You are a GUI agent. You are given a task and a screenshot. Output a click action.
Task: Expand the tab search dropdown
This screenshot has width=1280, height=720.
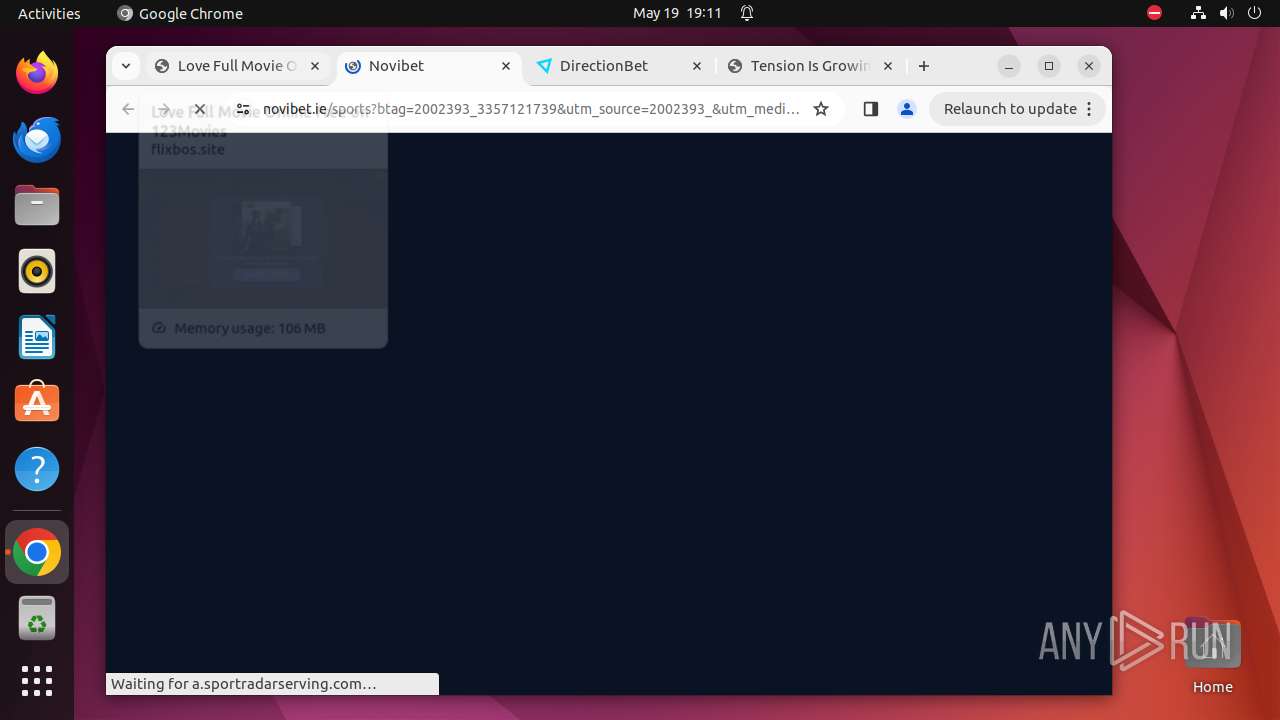click(x=125, y=66)
